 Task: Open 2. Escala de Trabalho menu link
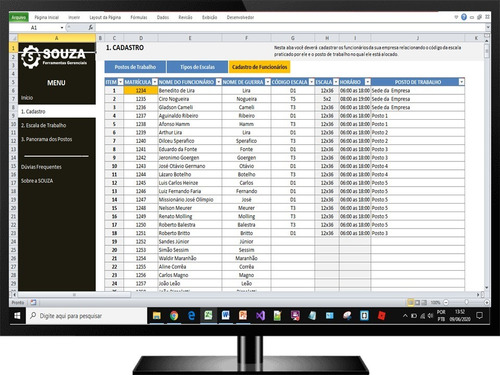[43, 125]
